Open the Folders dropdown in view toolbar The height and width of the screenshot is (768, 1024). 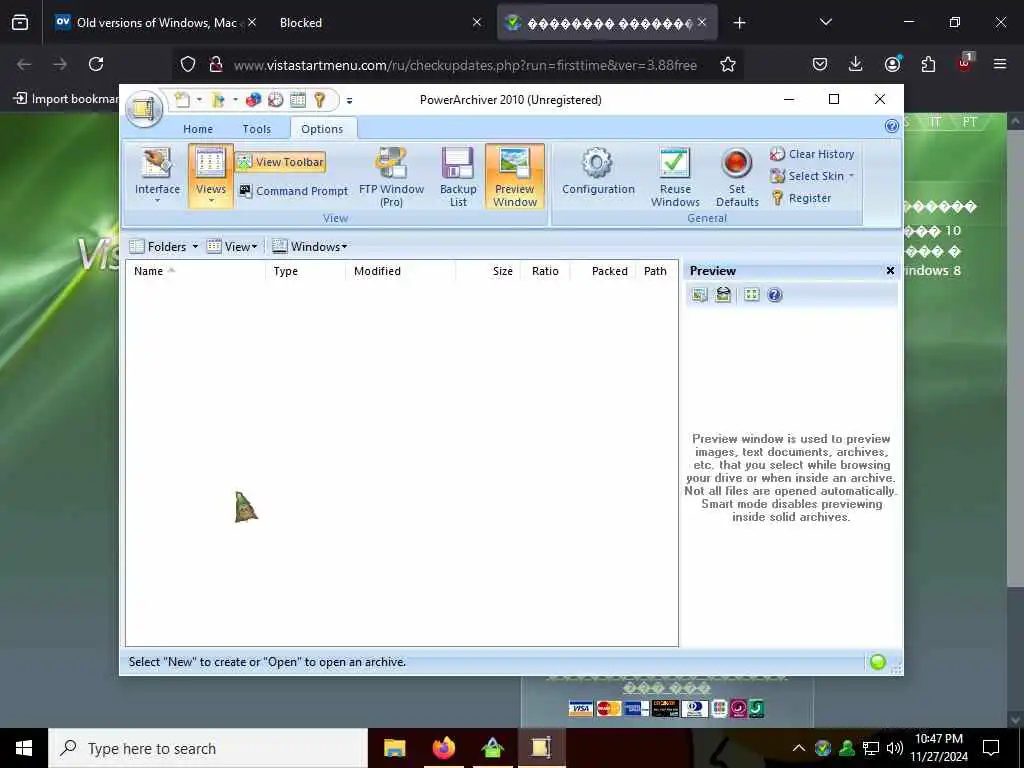pyautogui.click(x=164, y=246)
